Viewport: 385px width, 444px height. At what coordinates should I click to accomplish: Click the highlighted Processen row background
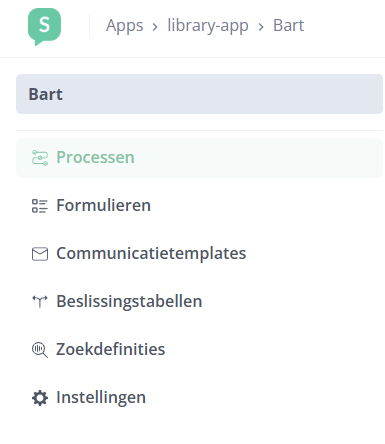coord(199,158)
